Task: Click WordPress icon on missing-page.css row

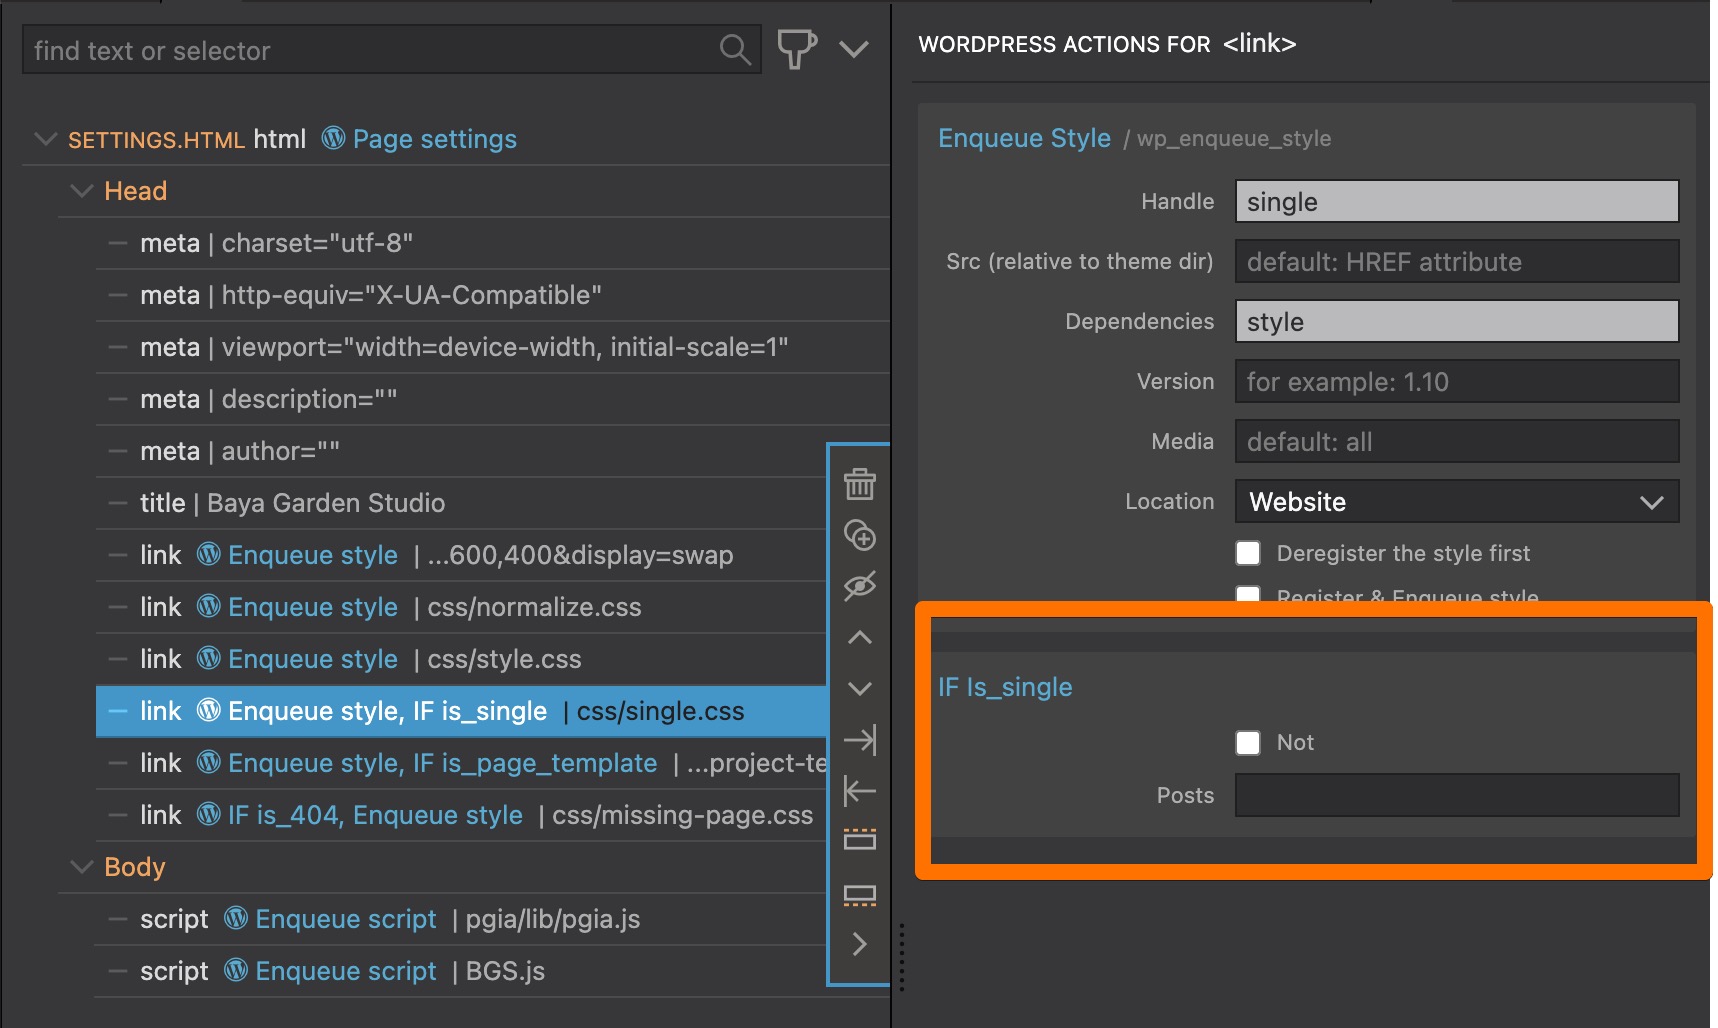Action: [x=208, y=814]
